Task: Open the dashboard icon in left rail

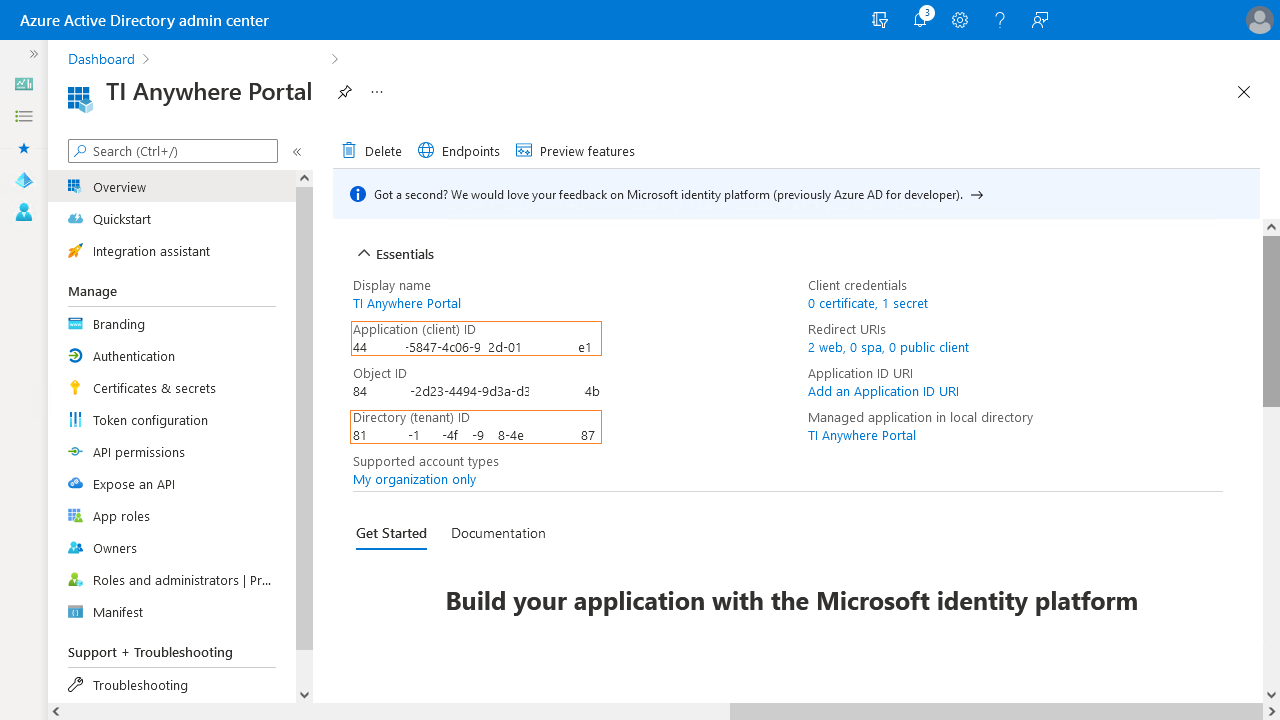Action: coord(24,84)
